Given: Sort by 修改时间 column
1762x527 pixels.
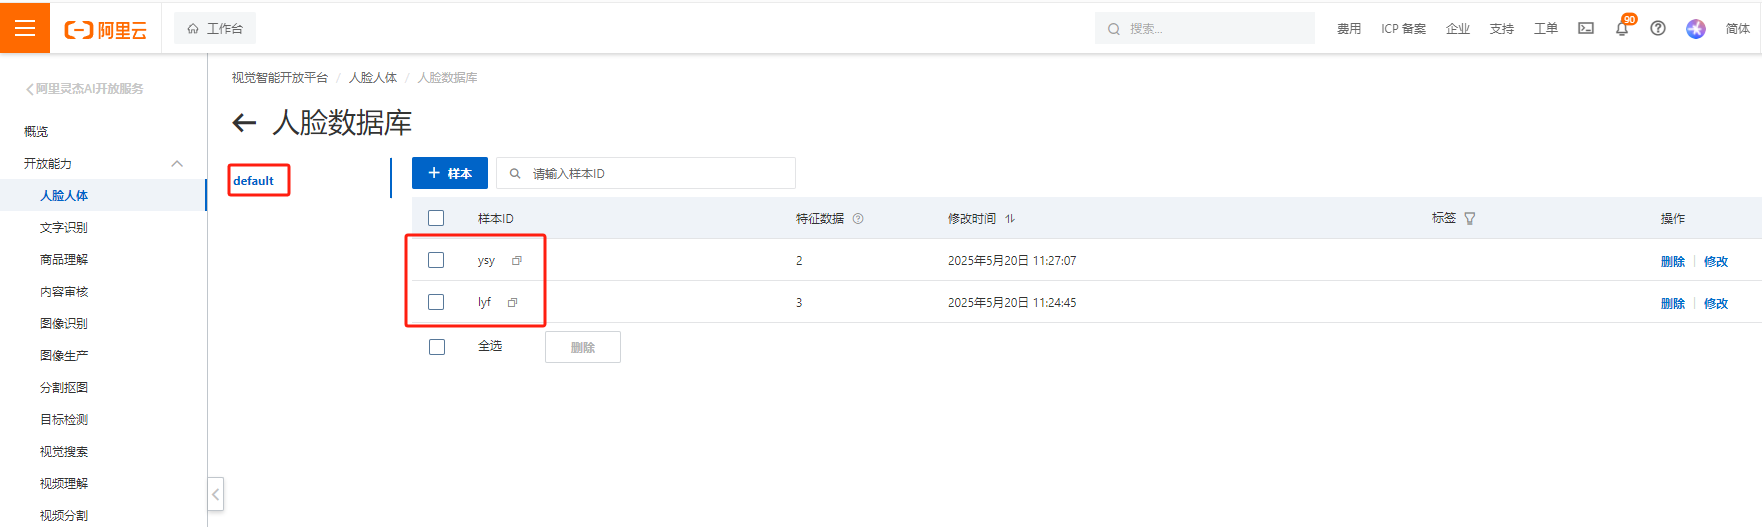Looking at the screenshot, I should tap(1010, 219).
